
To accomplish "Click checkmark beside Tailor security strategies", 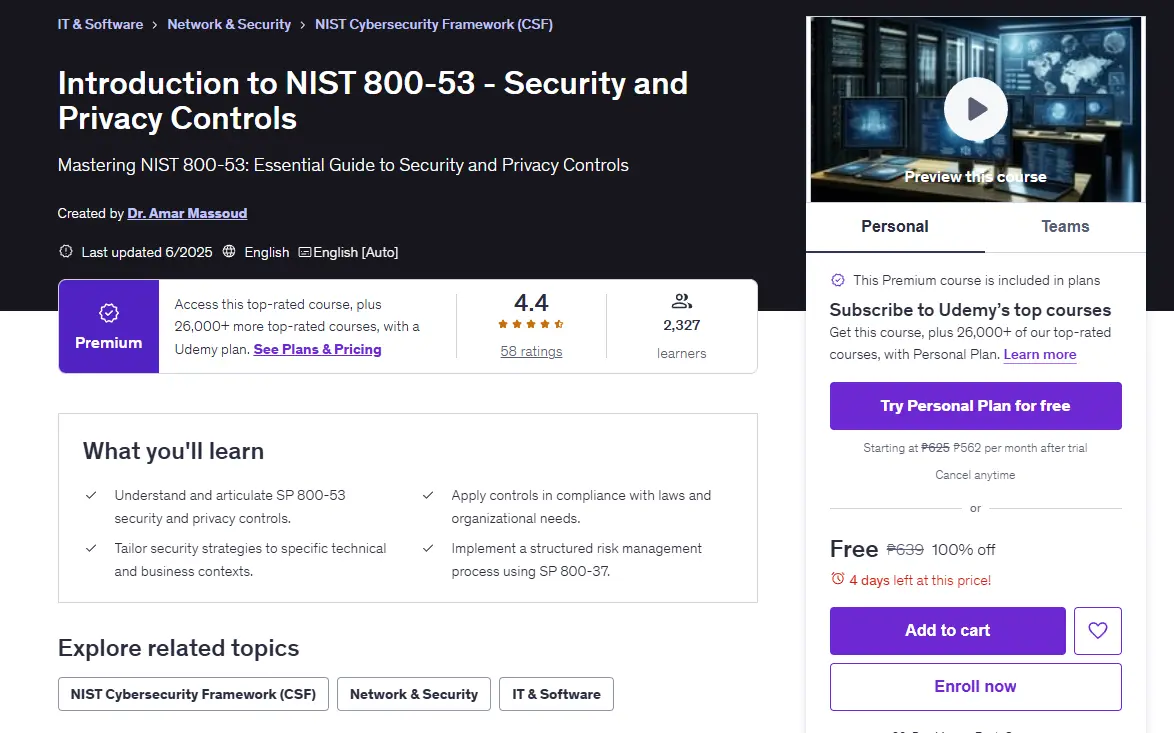I will (91, 548).
